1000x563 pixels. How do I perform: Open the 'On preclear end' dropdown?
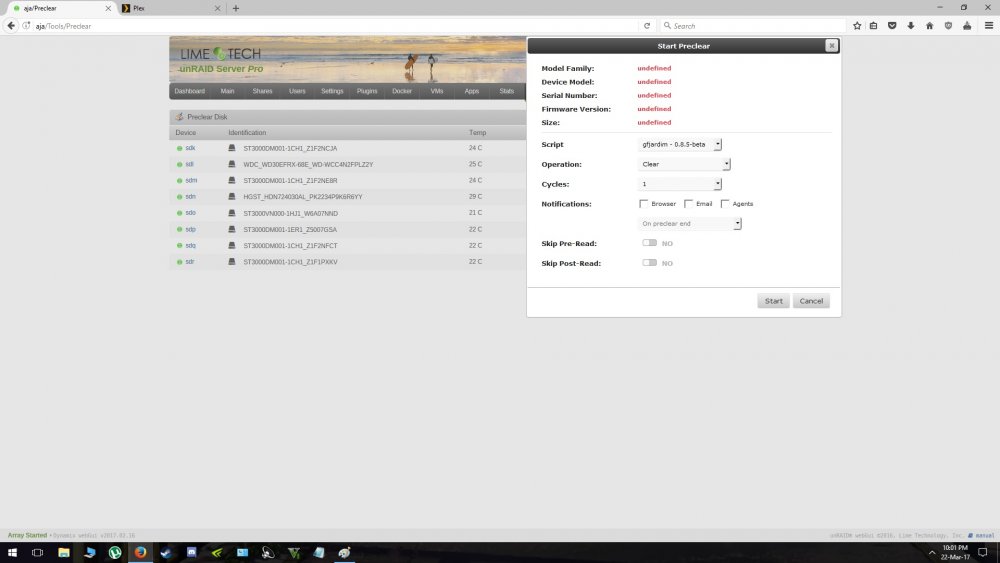689,224
